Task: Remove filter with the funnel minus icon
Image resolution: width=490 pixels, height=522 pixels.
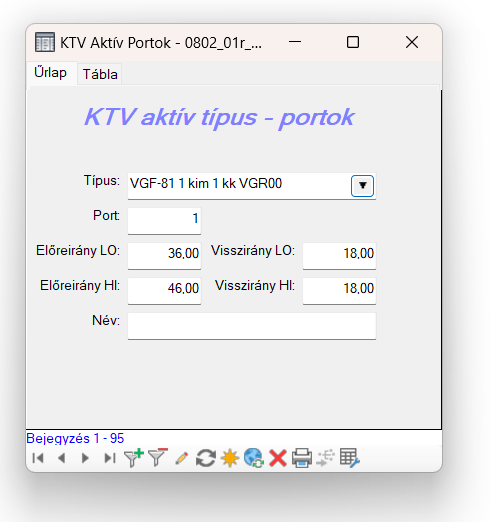Action: tap(158, 458)
